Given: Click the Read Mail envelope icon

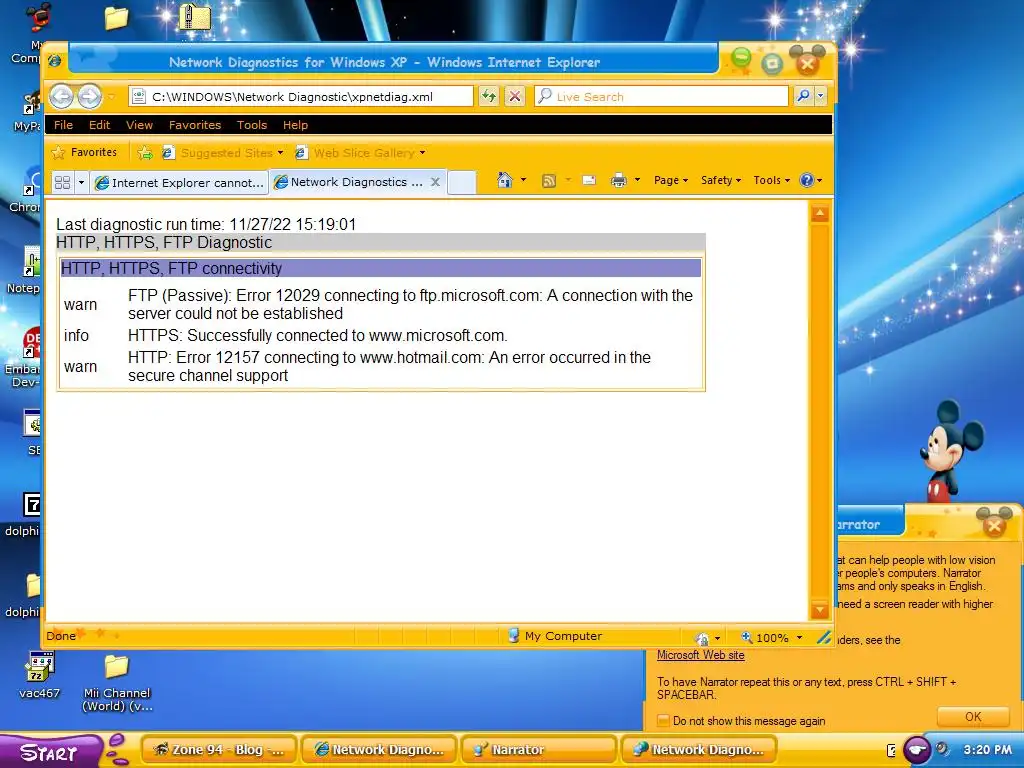Looking at the screenshot, I should click(589, 180).
